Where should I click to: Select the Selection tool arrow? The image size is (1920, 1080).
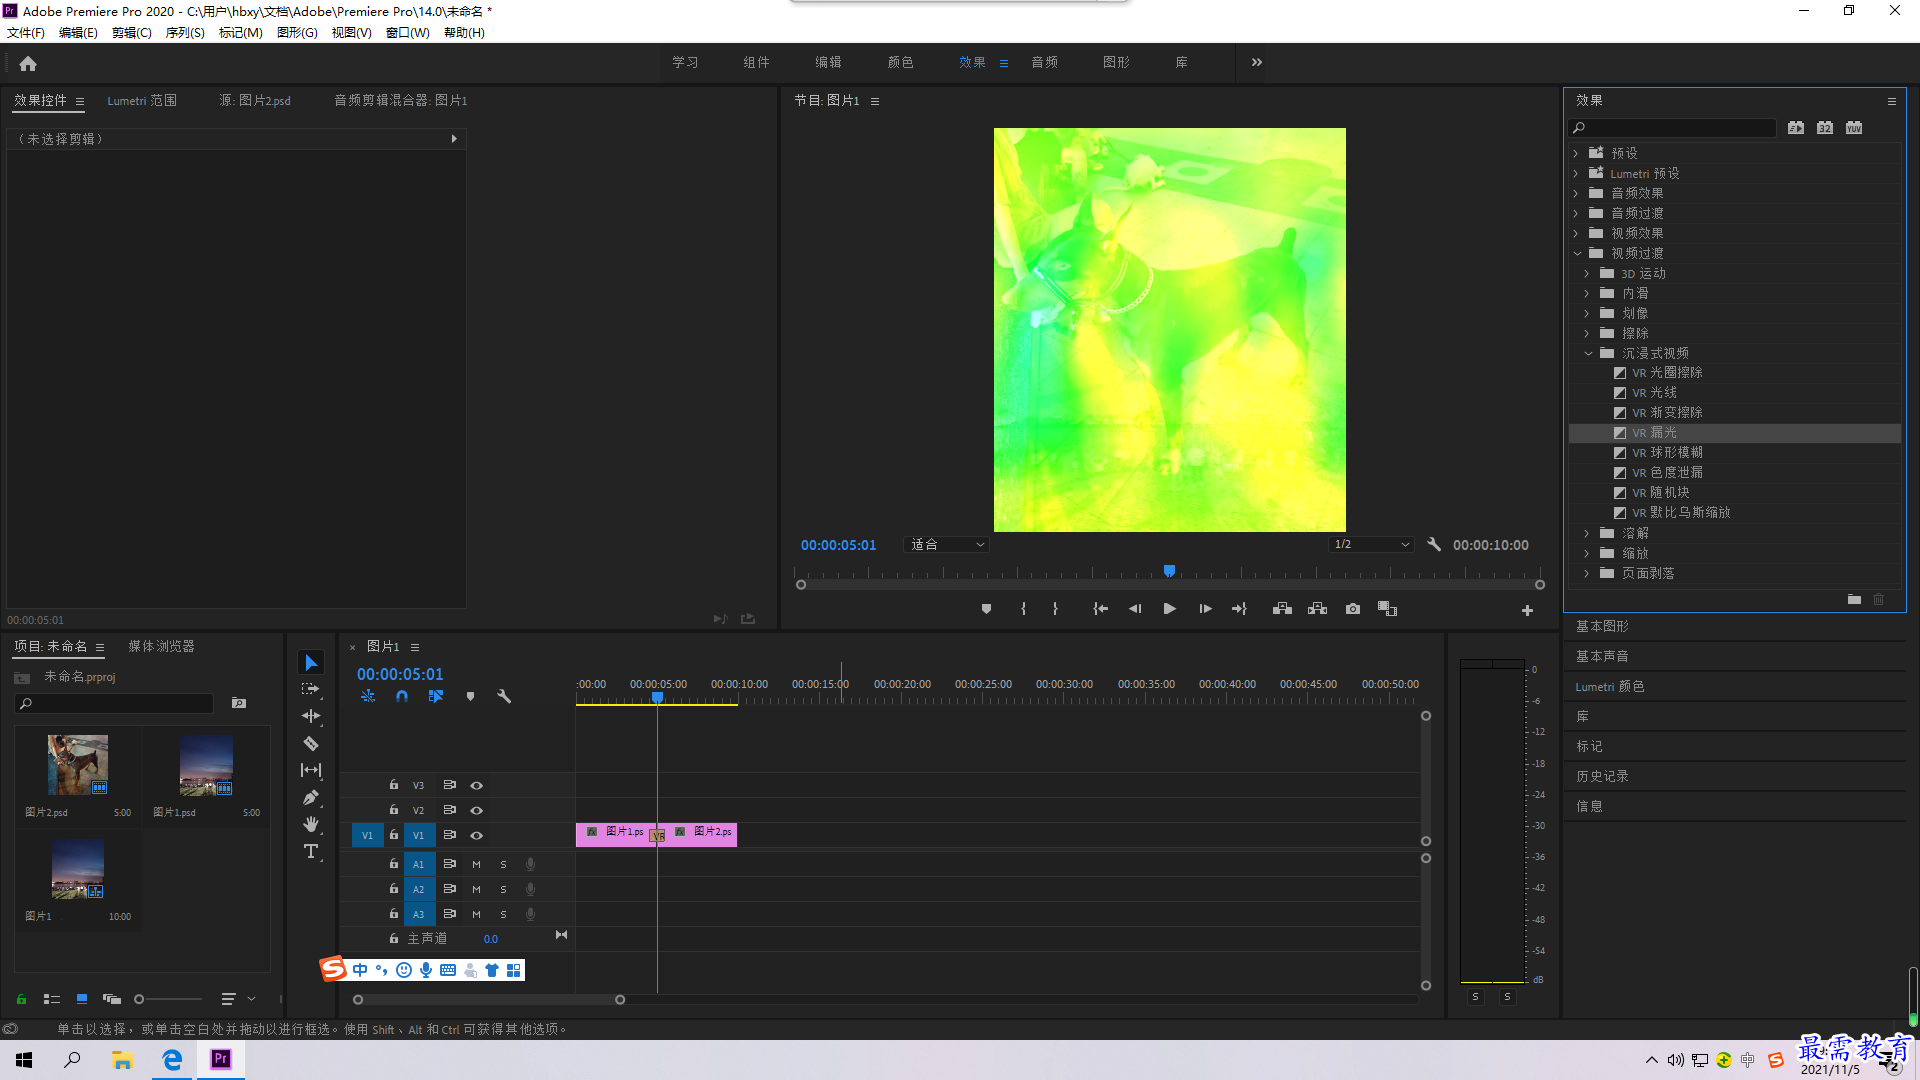tap(311, 663)
